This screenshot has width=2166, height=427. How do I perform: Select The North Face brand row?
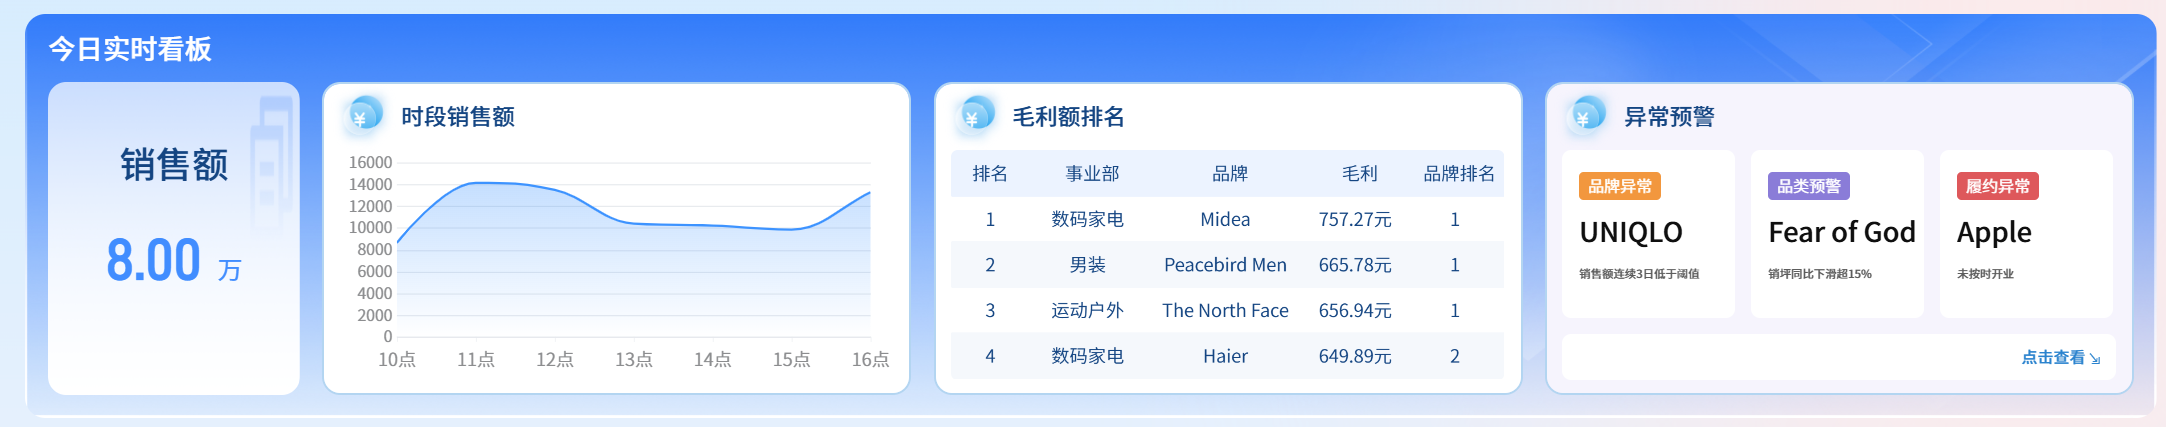[x=1225, y=311]
